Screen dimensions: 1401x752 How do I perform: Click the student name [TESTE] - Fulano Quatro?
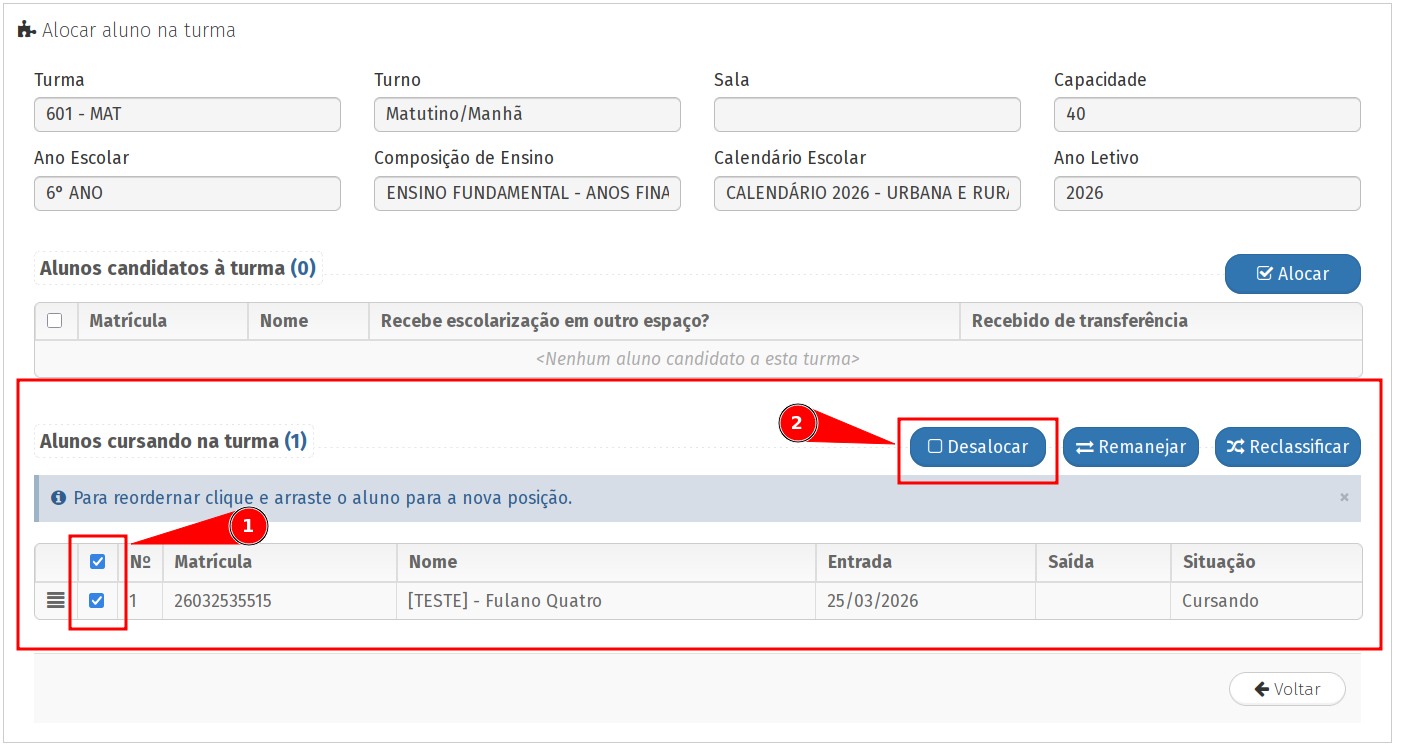tap(505, 601)
